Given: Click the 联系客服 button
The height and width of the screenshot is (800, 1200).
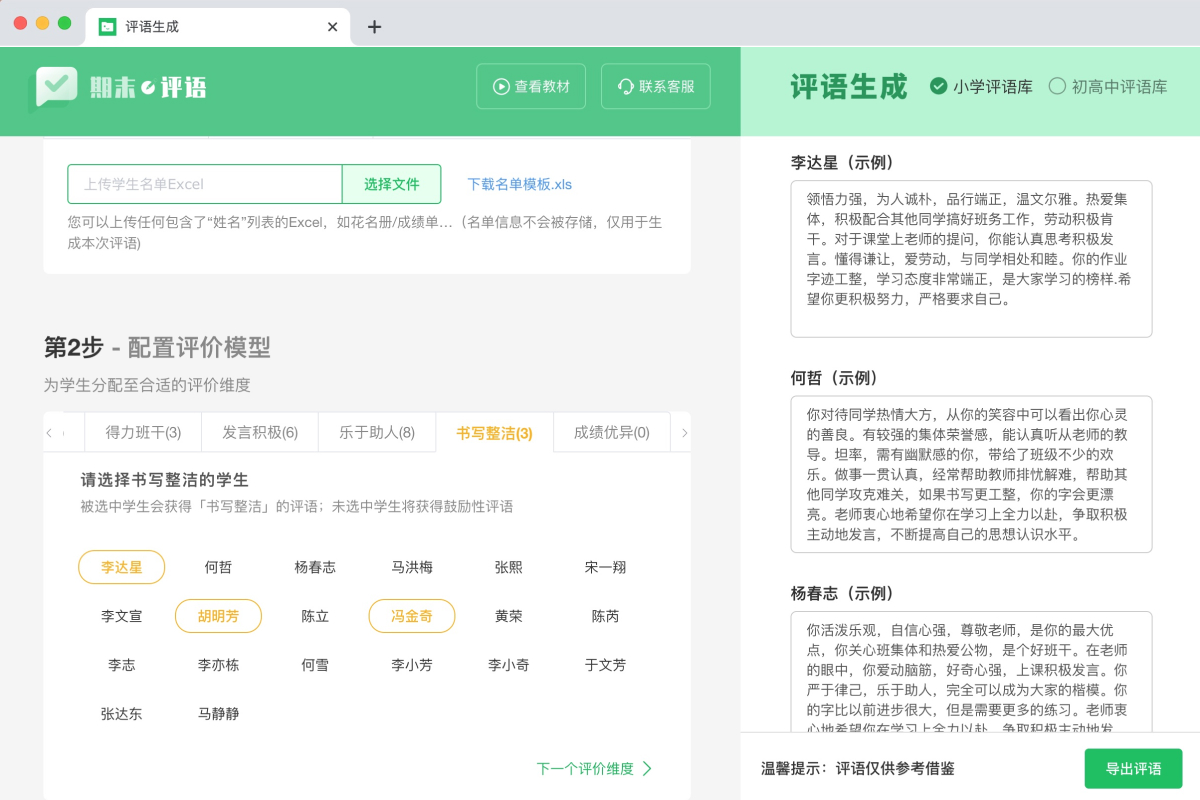Looking at the screenshot, I should [656, 86].
